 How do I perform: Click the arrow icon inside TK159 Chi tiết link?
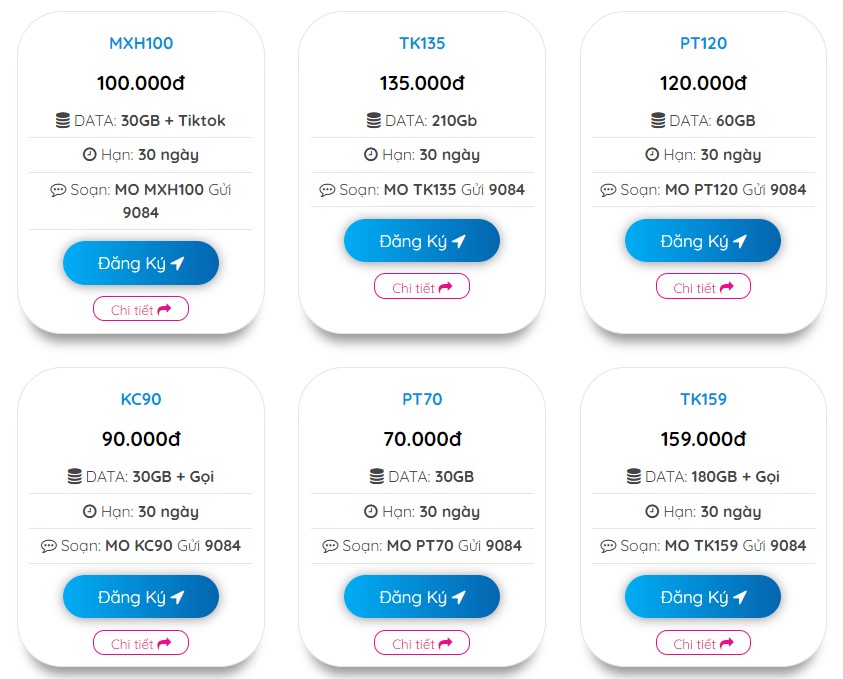click(x=726, y=643)
